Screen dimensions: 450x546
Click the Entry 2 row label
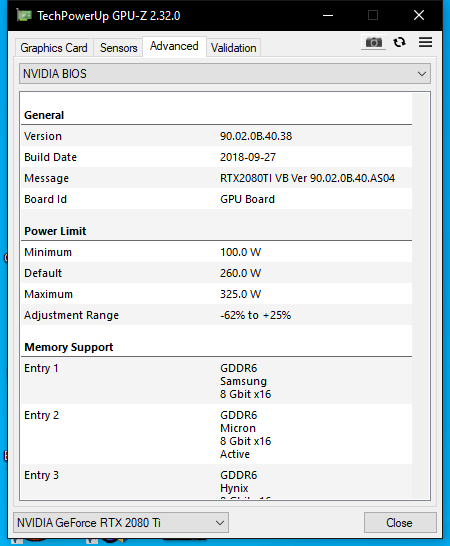[x=41, y=415]
